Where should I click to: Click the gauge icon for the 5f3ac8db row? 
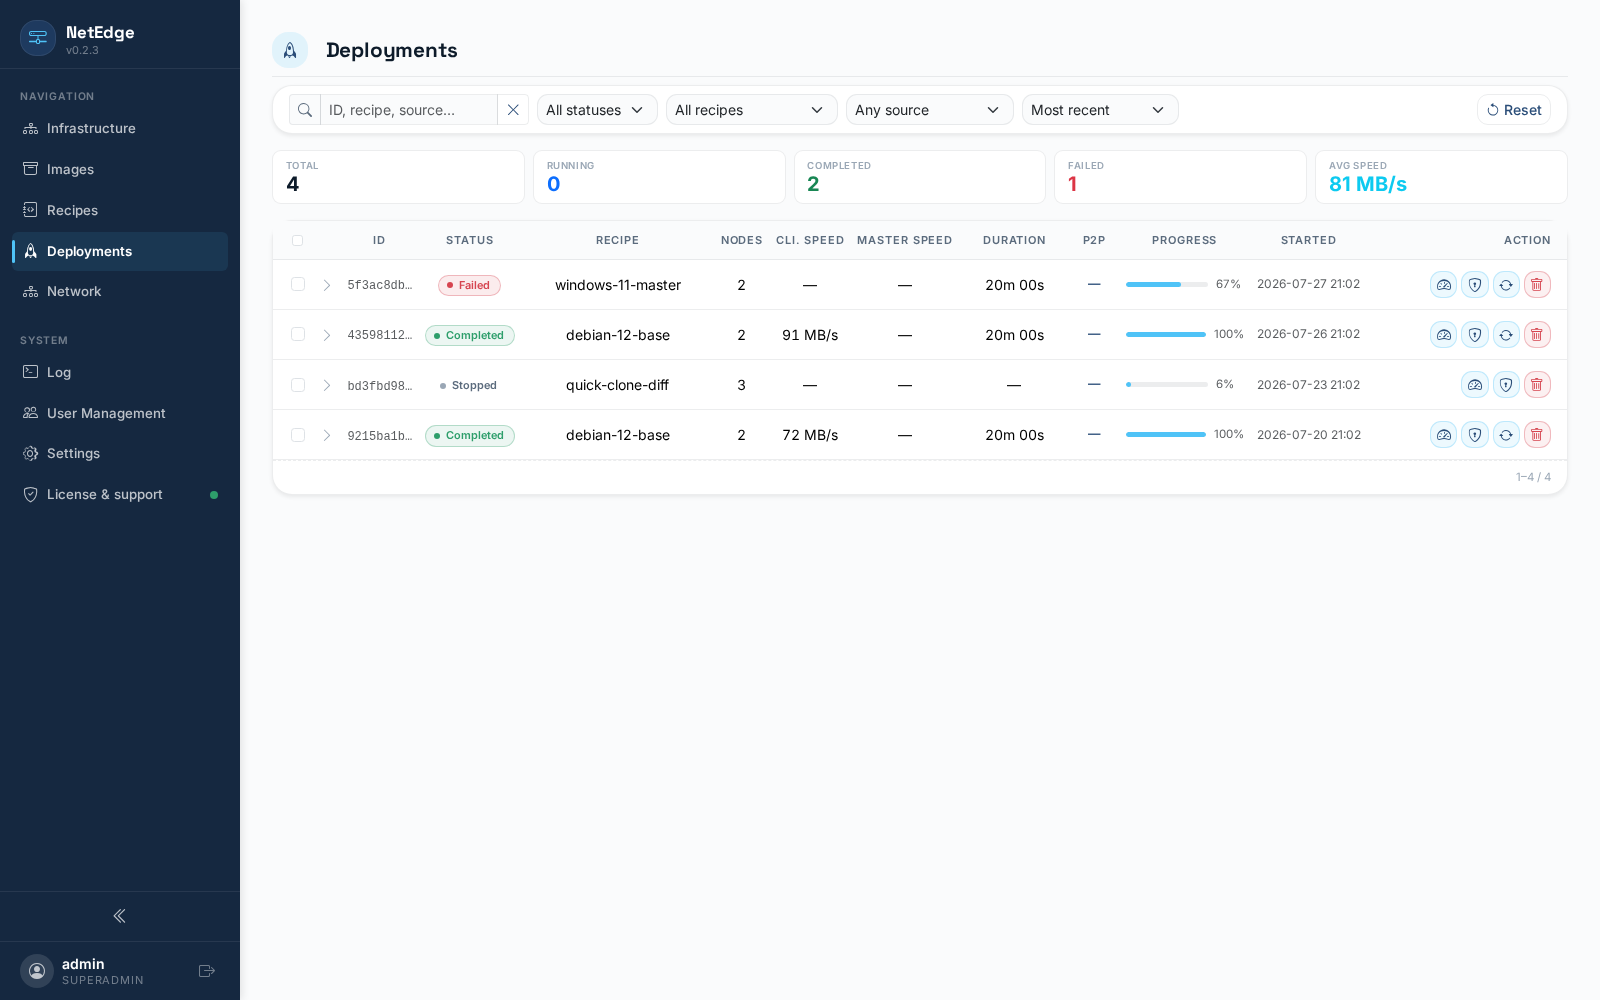coord(1444,285)
